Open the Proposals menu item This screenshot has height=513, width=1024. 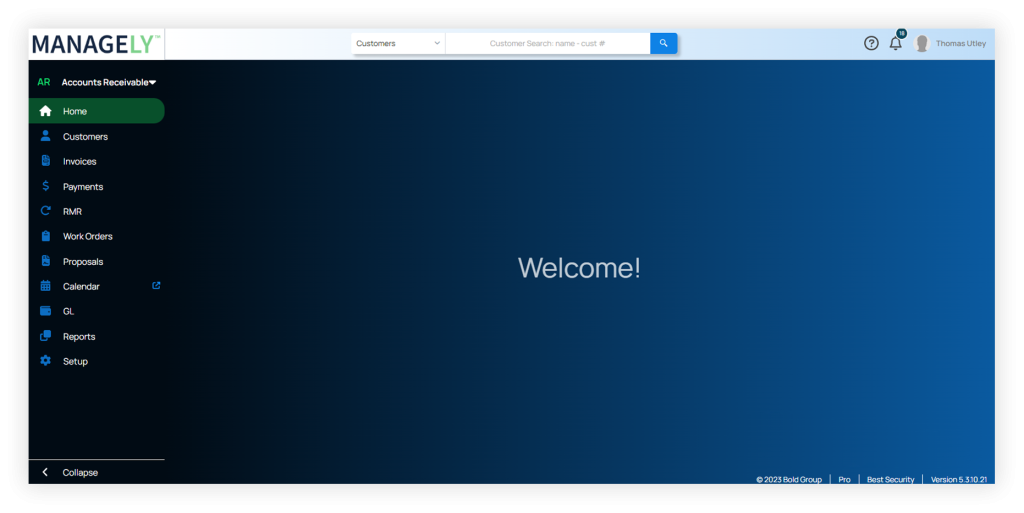coord(83,261)
